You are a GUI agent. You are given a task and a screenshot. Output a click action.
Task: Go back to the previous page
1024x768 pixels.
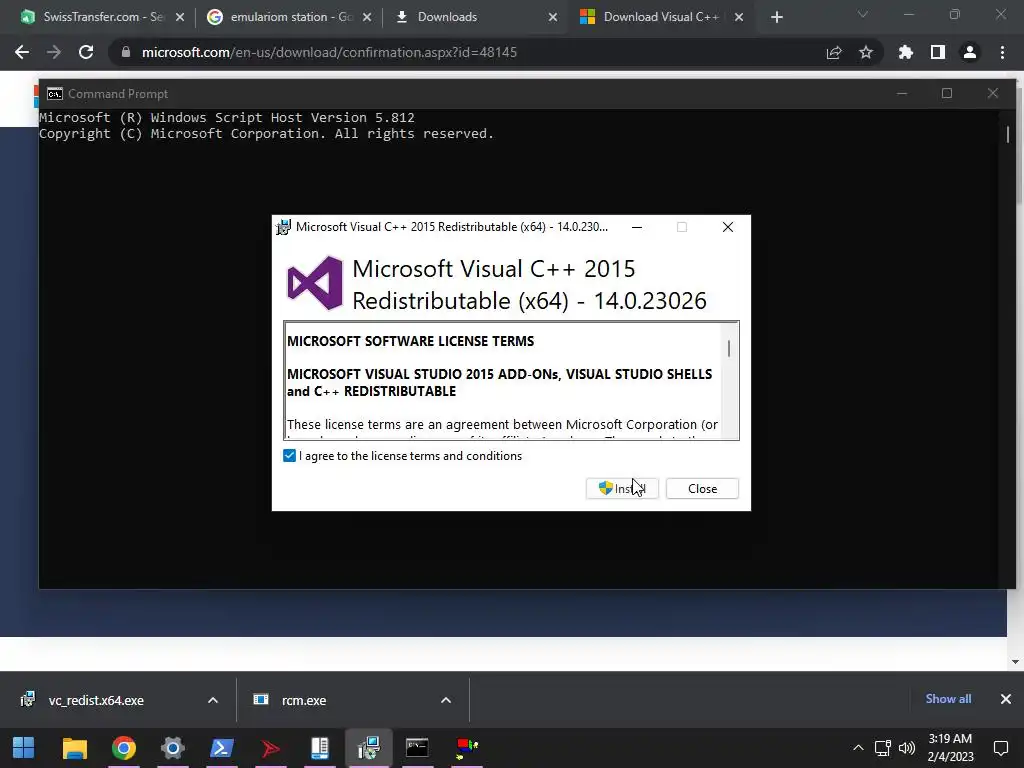(22, 52)
